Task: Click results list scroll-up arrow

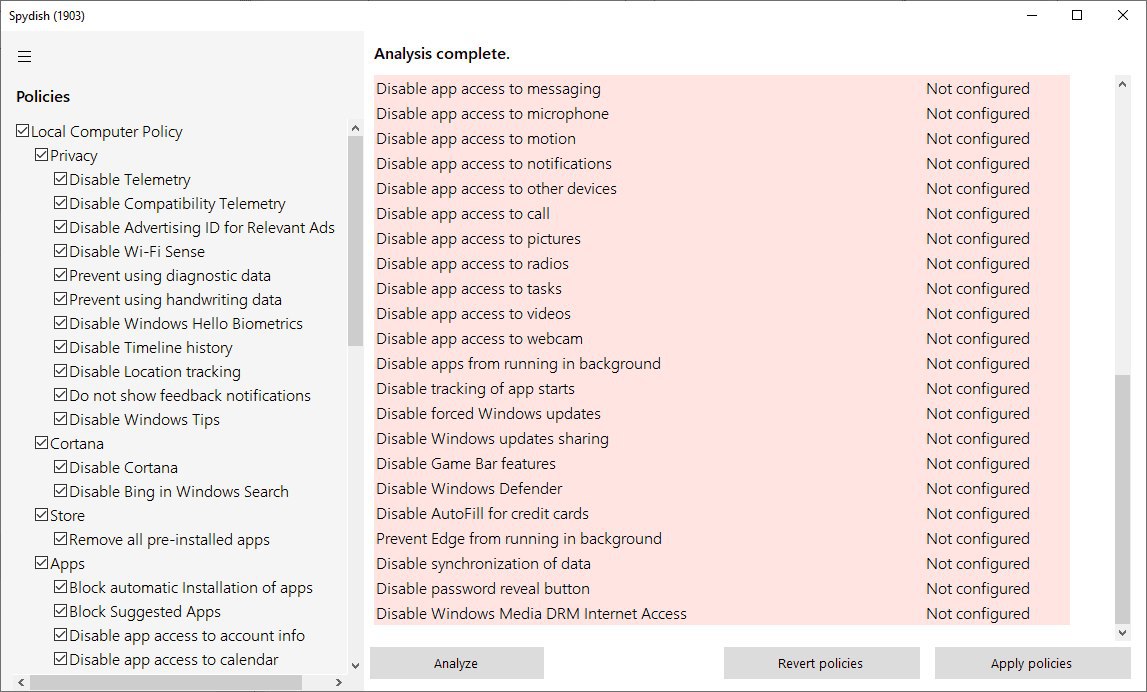Action: coord(1122,86)
